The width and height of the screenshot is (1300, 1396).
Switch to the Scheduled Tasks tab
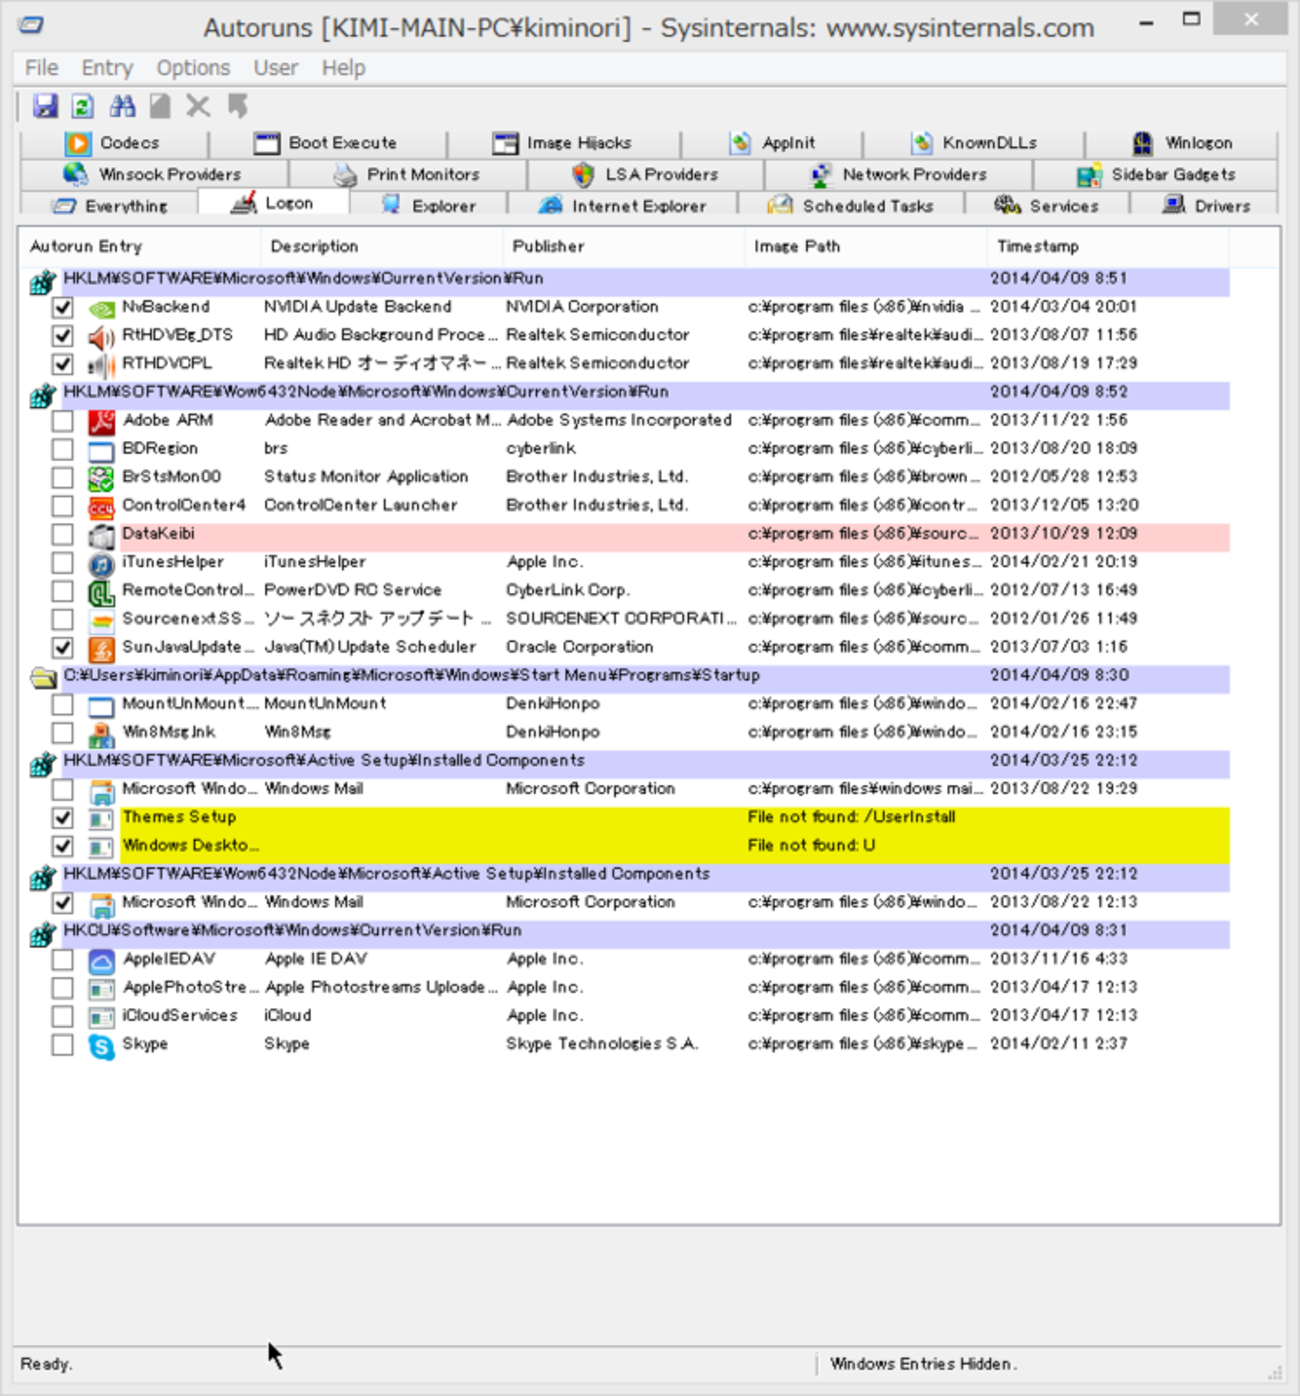pyautogui.click(x=851, y=205)
